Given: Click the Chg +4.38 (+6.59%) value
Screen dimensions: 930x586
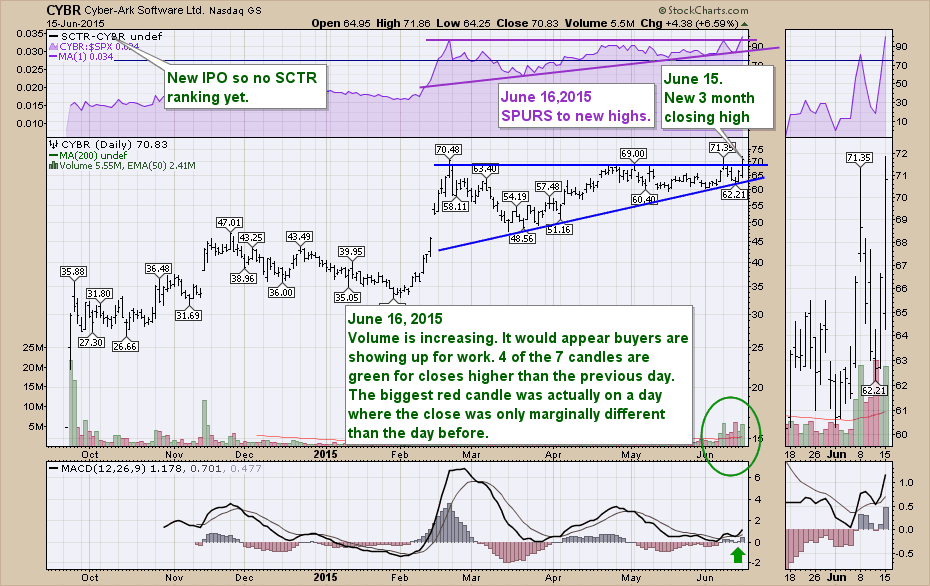Looking at the screenshot, I should pos(689,24).
